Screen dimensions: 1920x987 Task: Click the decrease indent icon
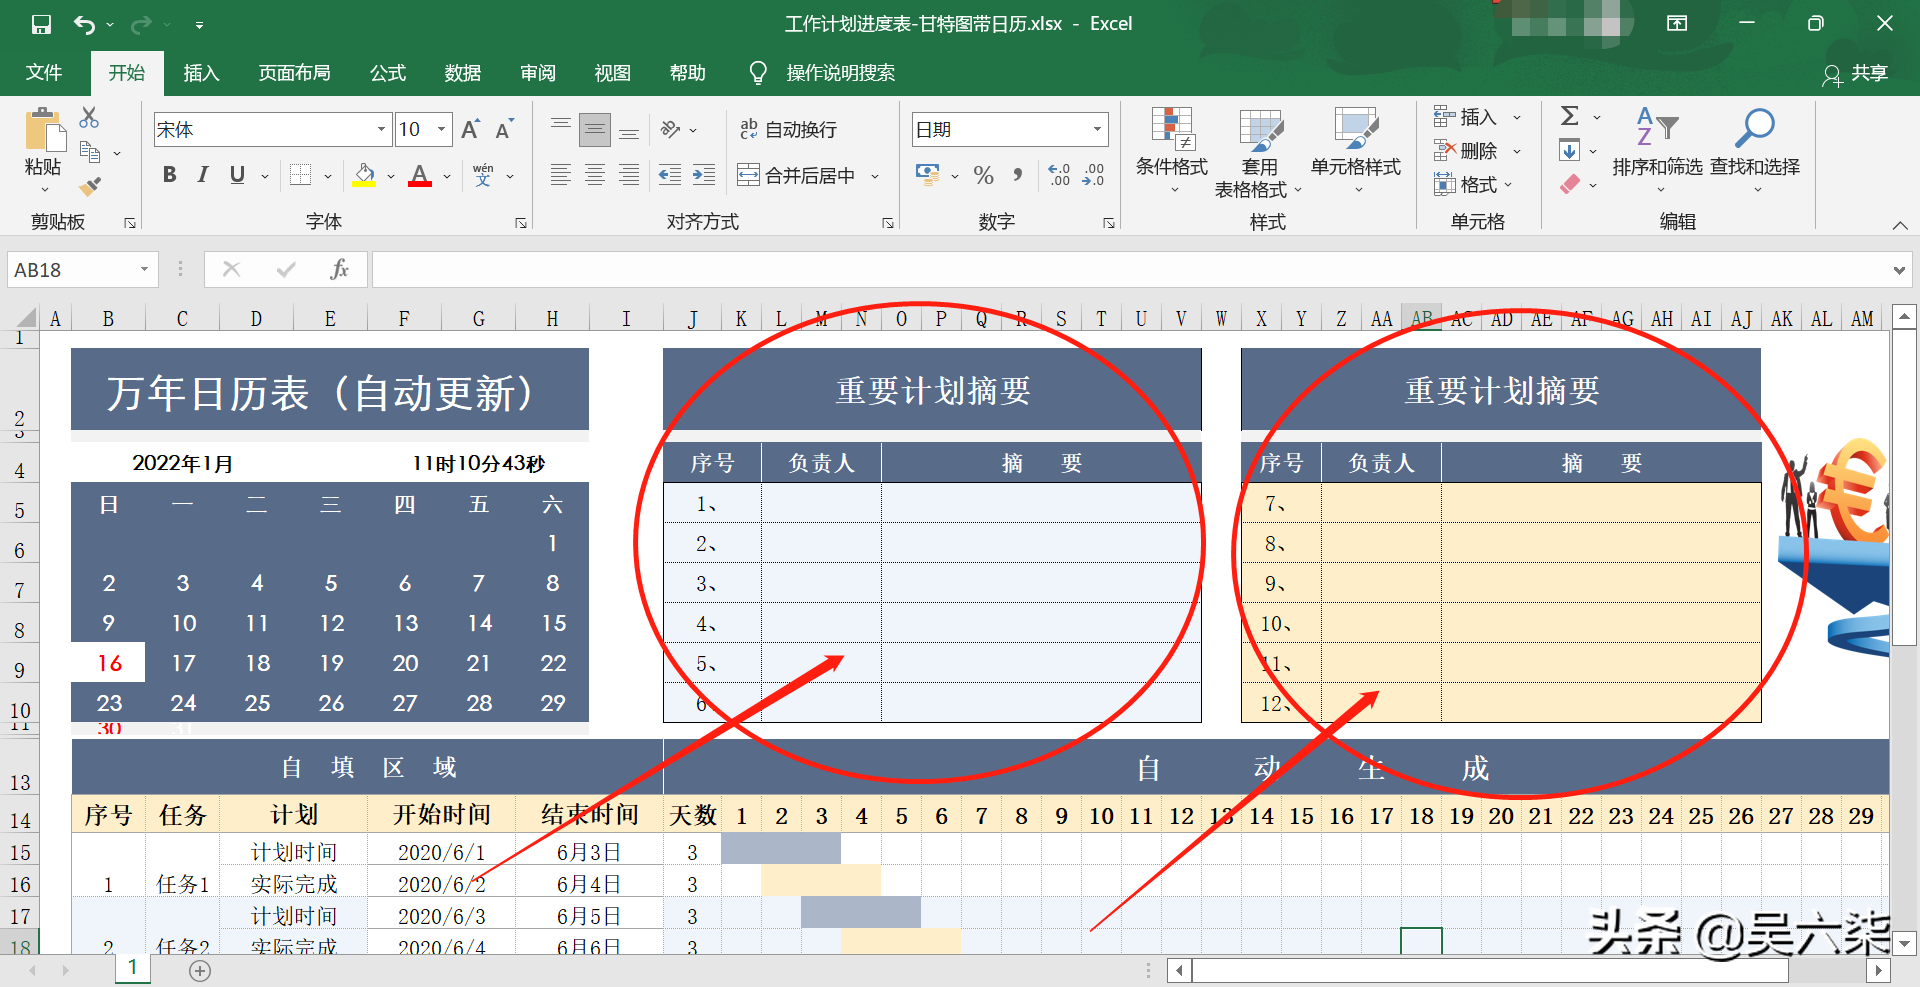tap(670, 176)
